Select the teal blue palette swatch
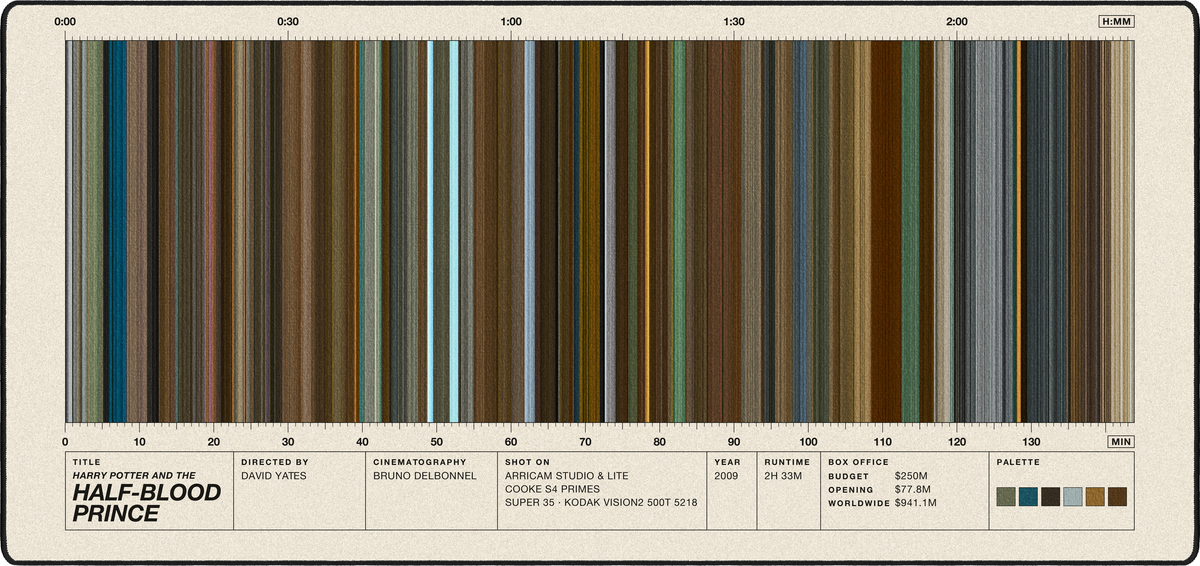 coord(1028,496)
